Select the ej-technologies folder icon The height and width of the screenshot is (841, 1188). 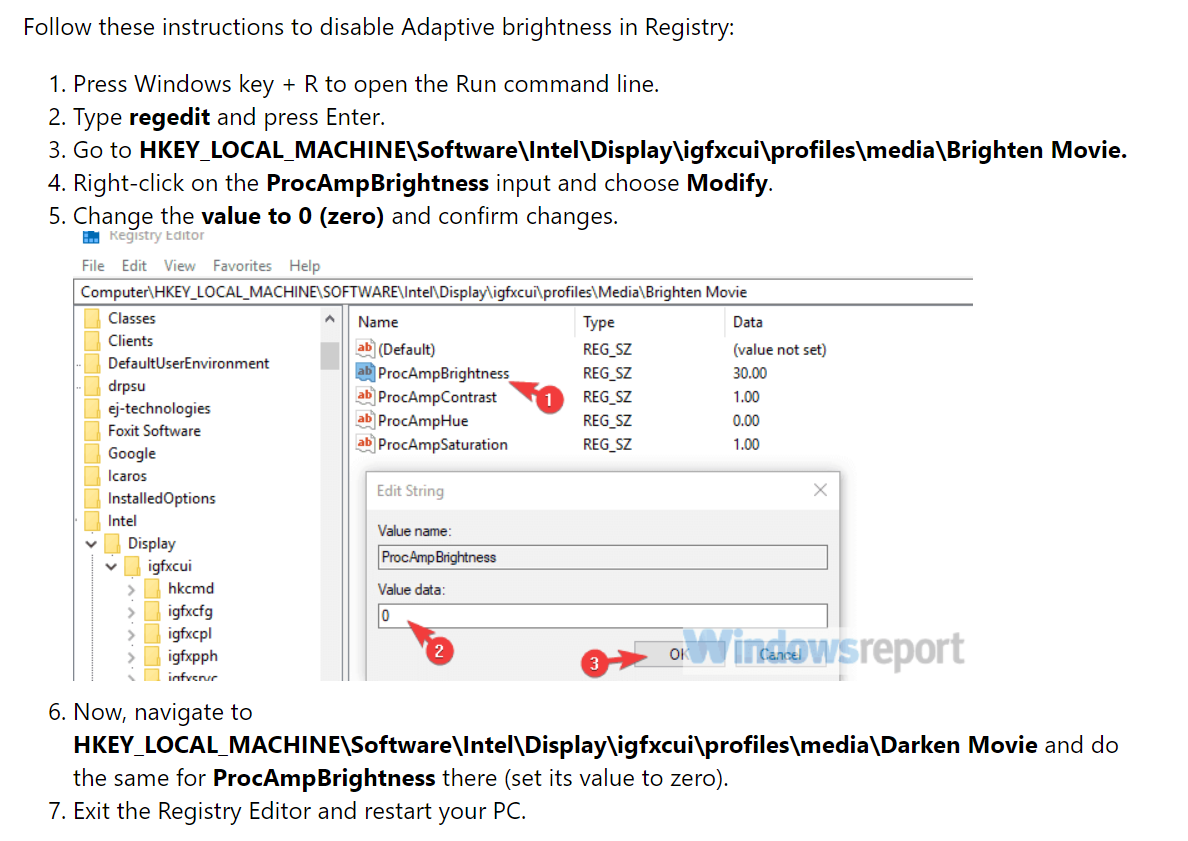(x=92, y=408)
